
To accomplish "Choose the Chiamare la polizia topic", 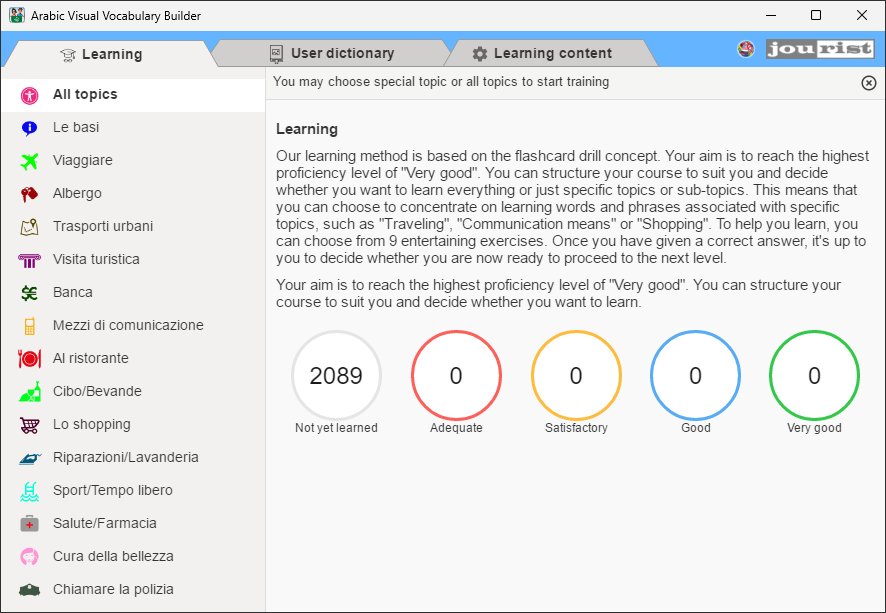I will [133, 589].
